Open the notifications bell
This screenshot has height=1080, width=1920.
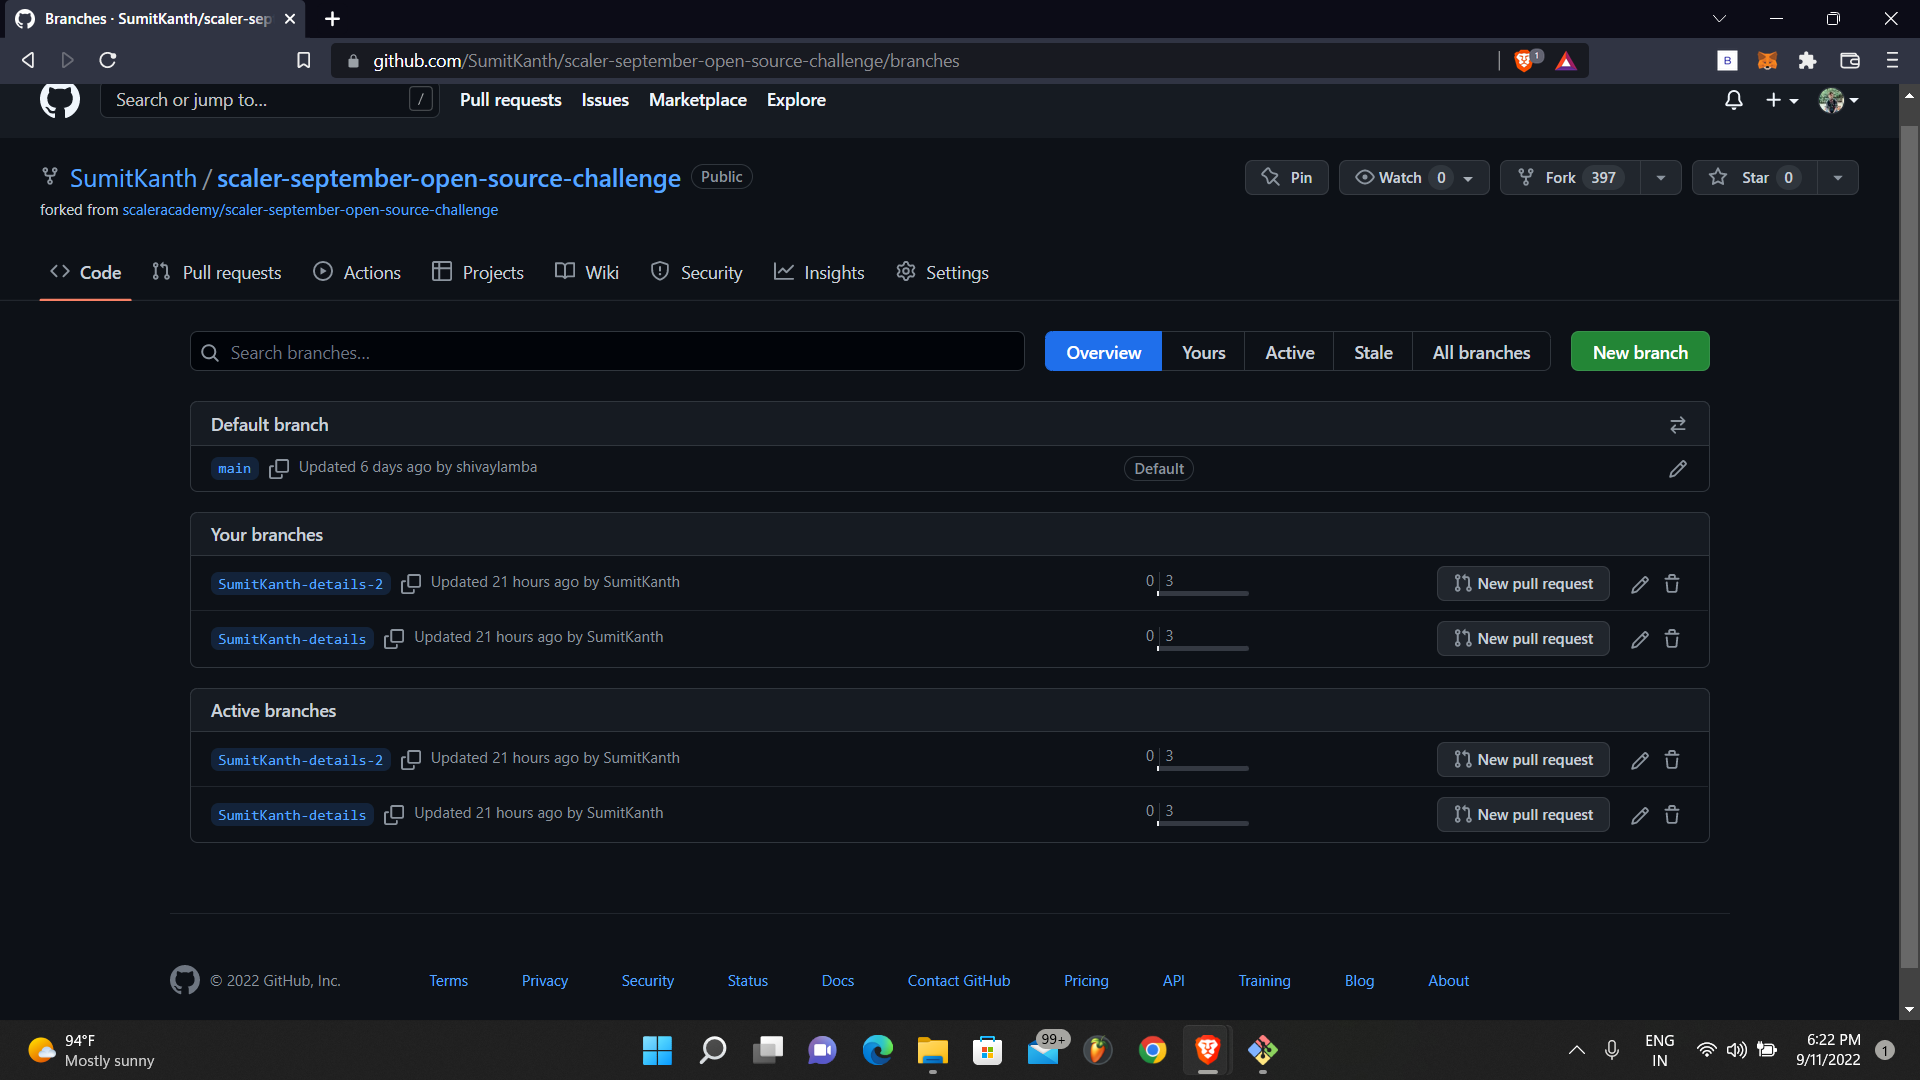click(x=1733, y=100)
